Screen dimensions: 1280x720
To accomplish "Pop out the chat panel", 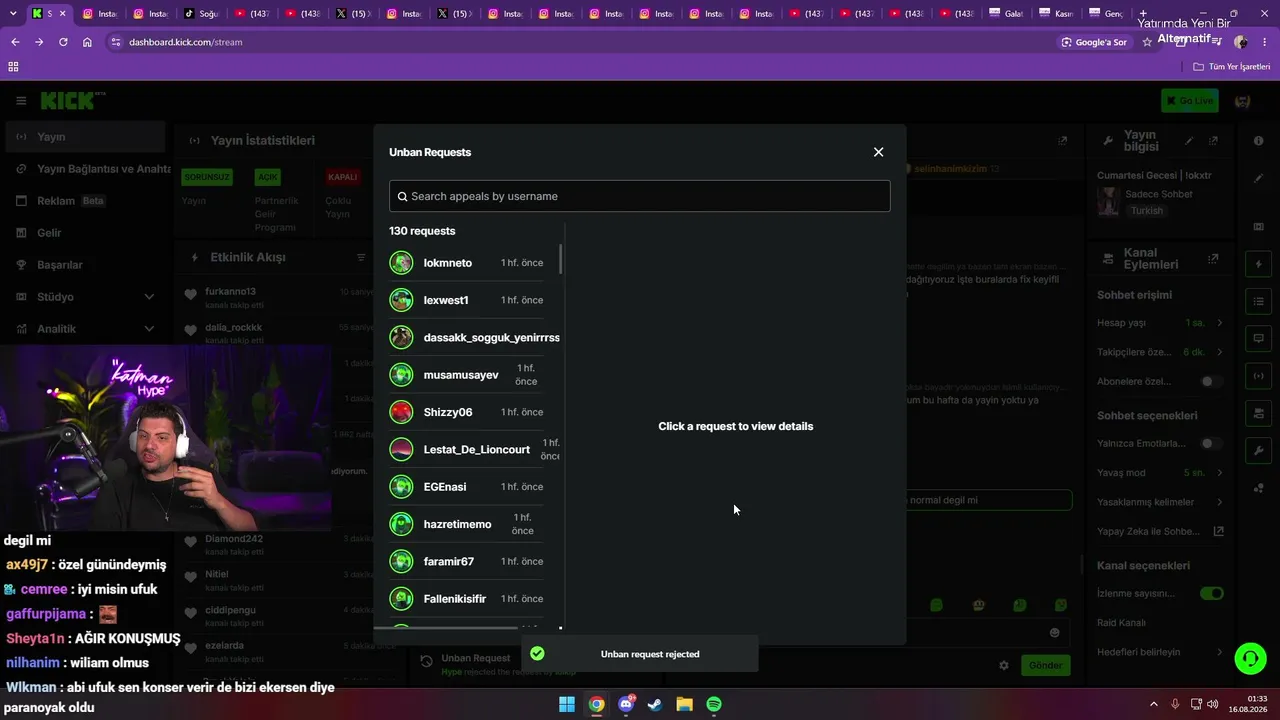I will 1062,141.
